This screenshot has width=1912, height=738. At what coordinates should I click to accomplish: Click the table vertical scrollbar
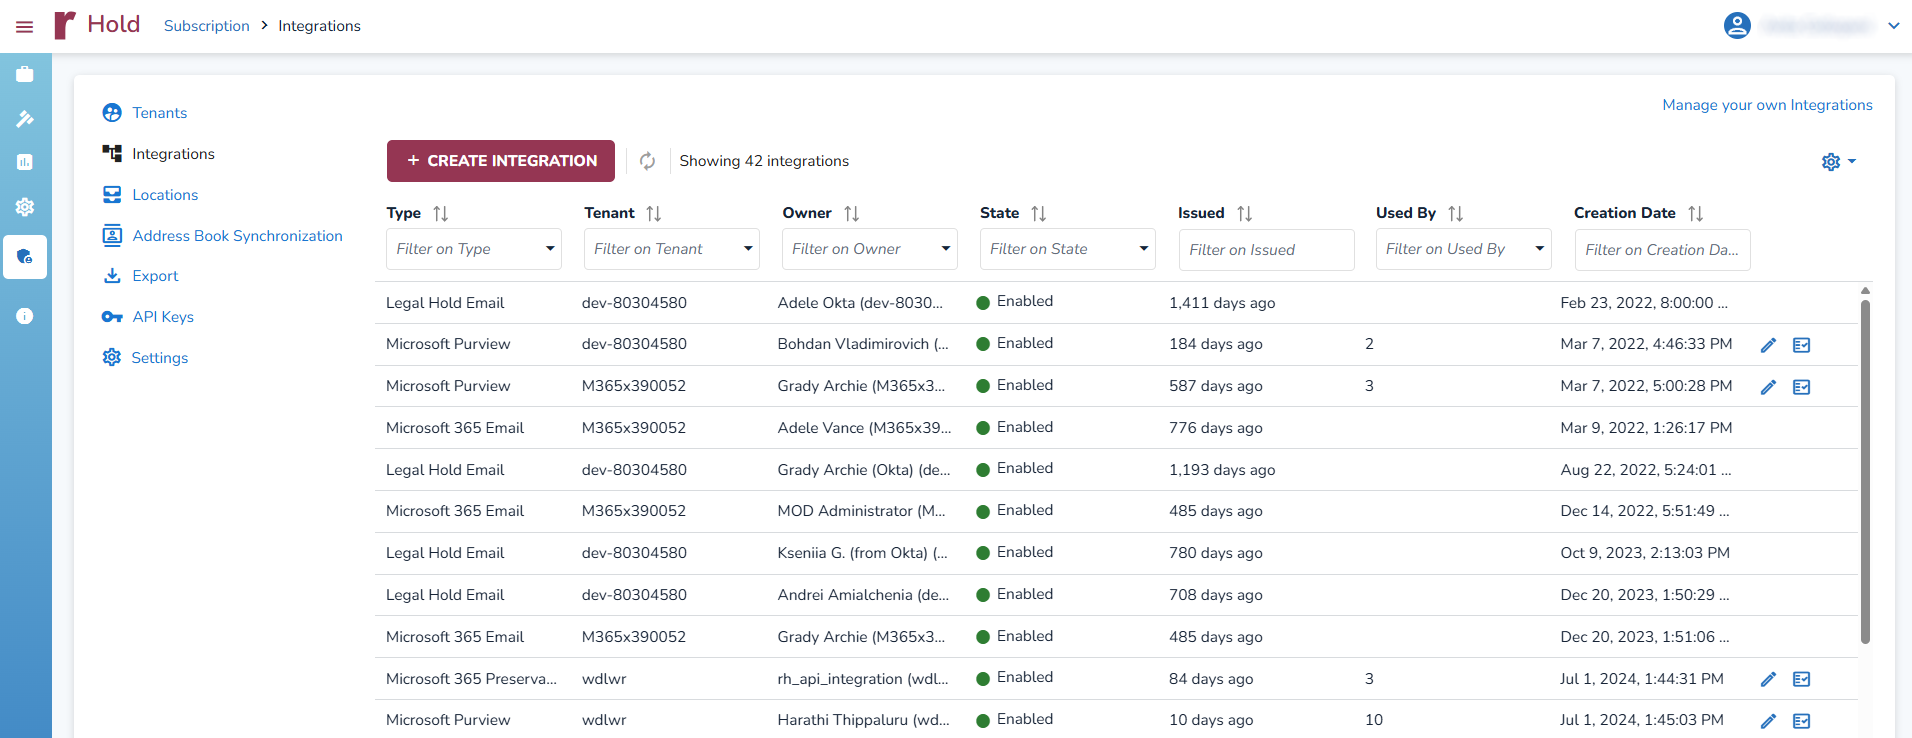[x=1865, y=470]
